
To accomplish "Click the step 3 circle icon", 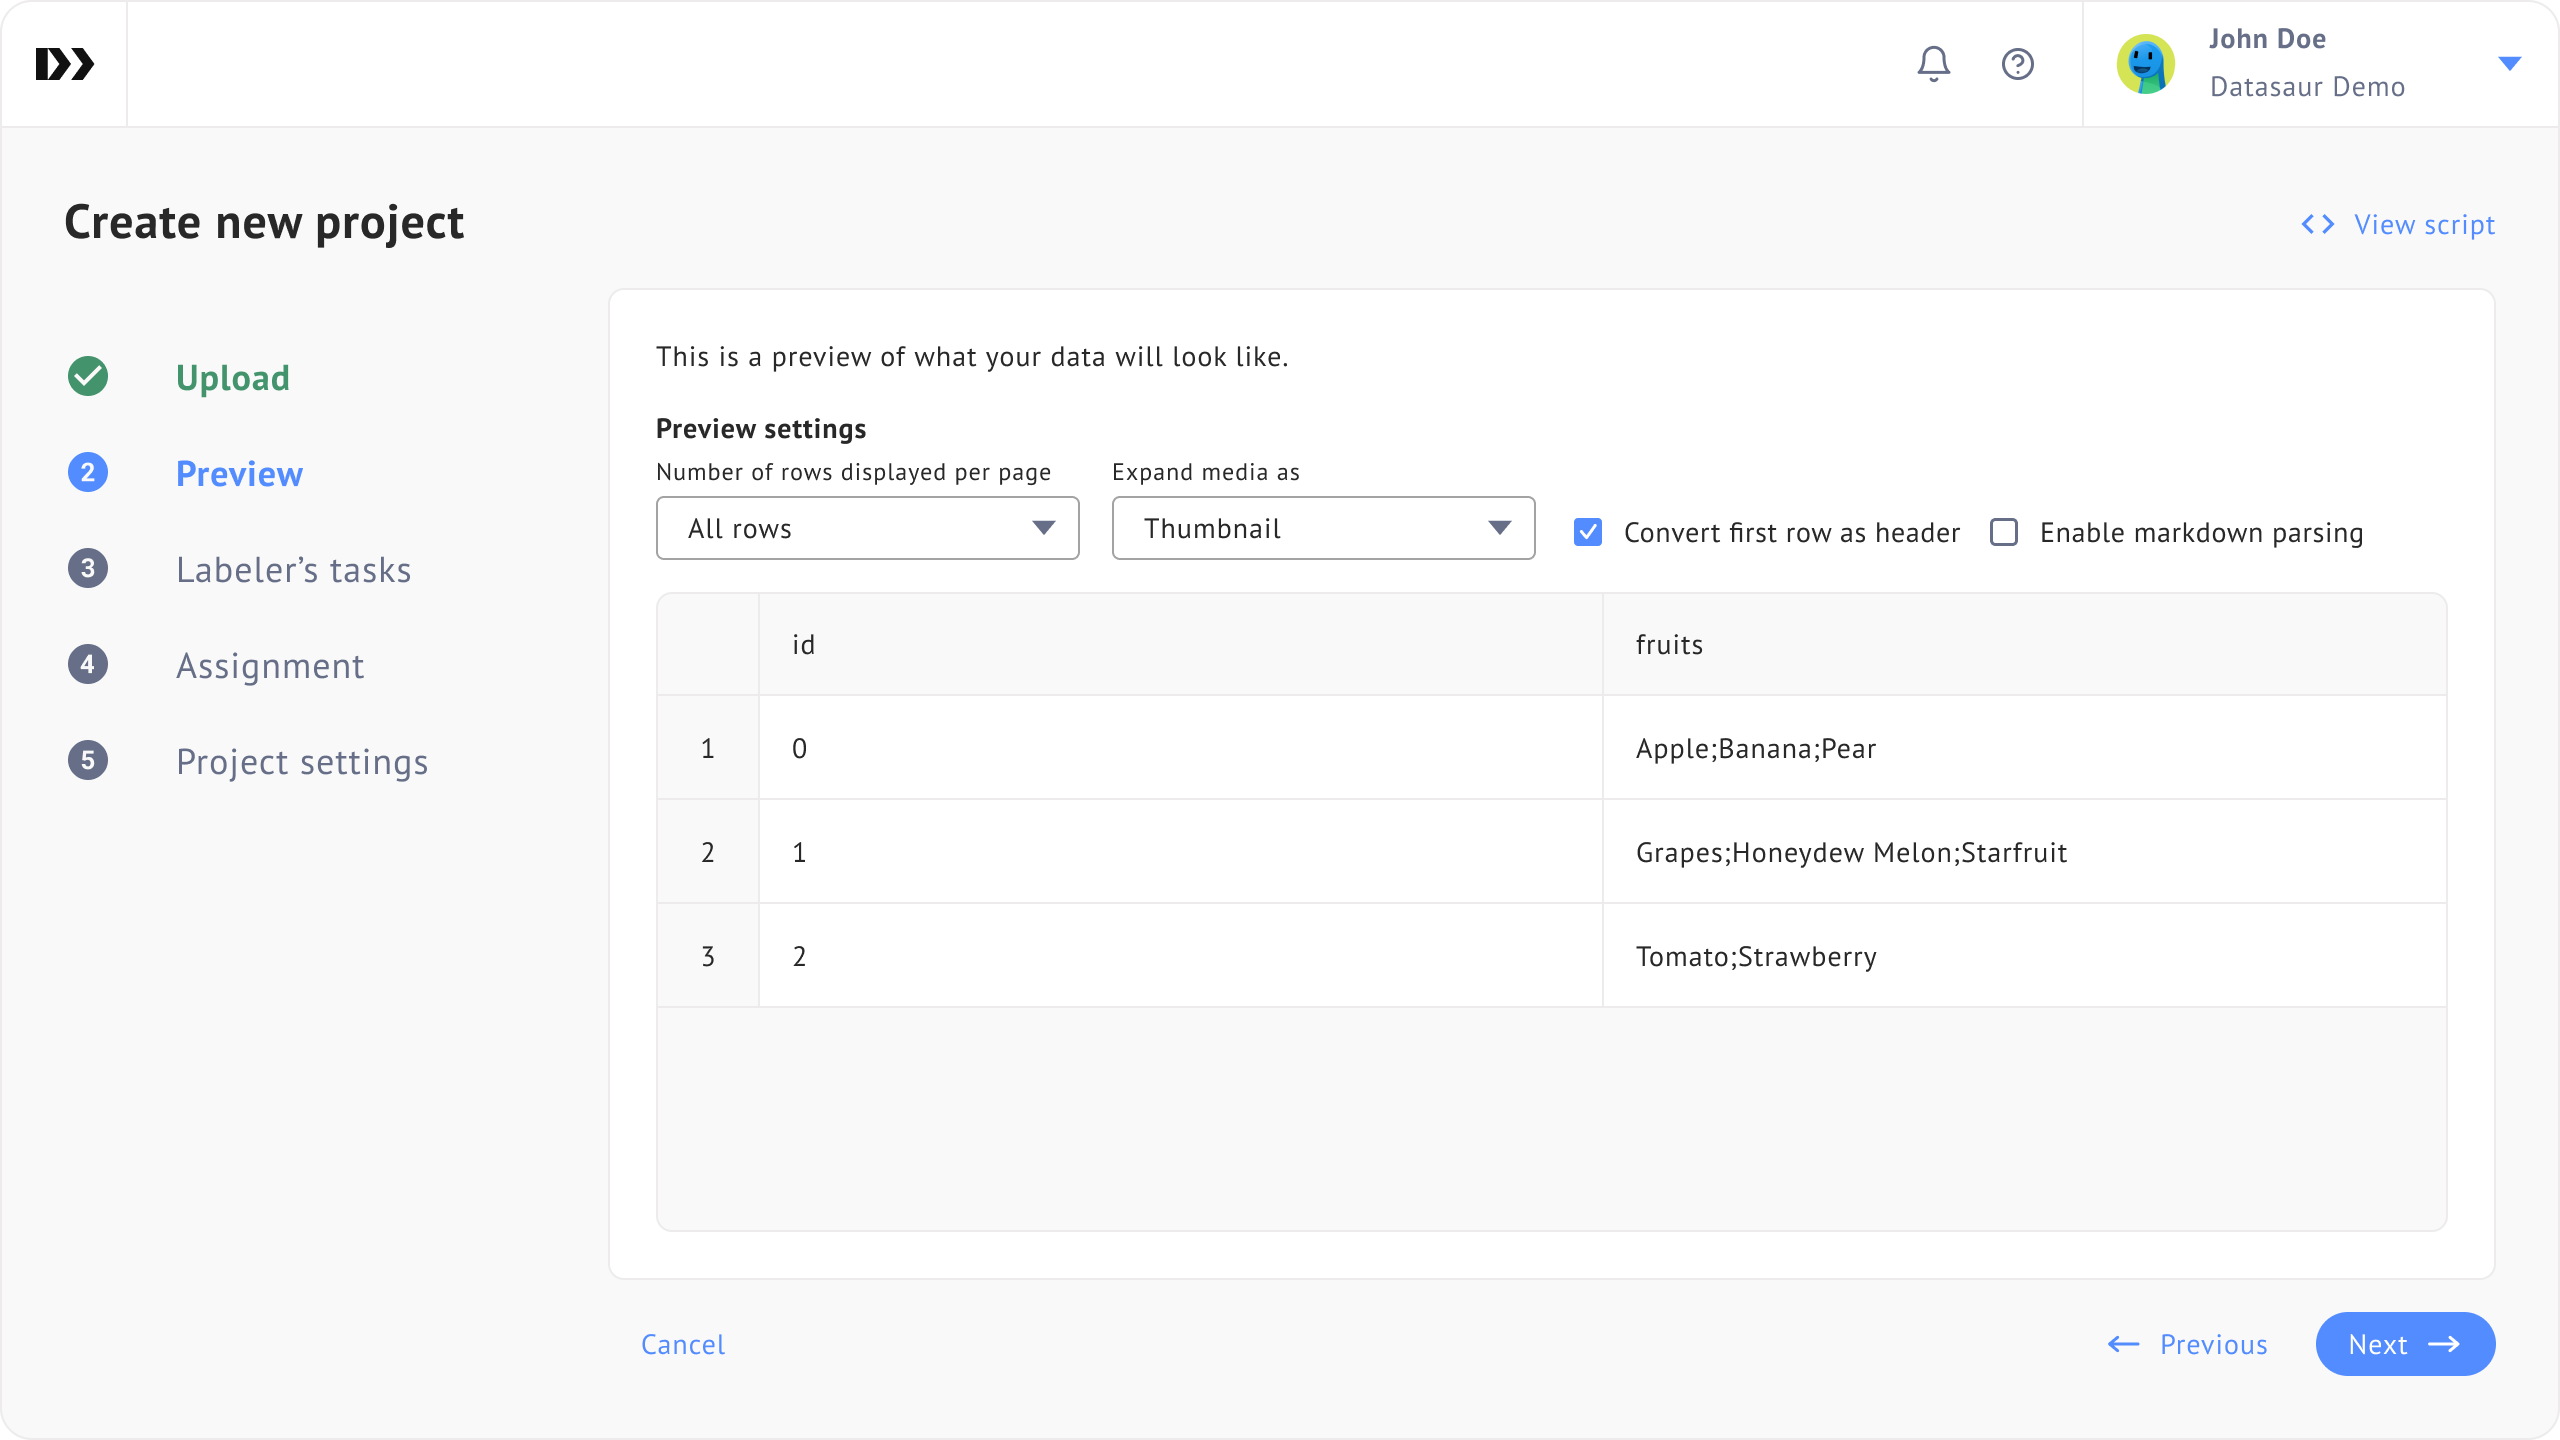I will (x=88, y=568).
